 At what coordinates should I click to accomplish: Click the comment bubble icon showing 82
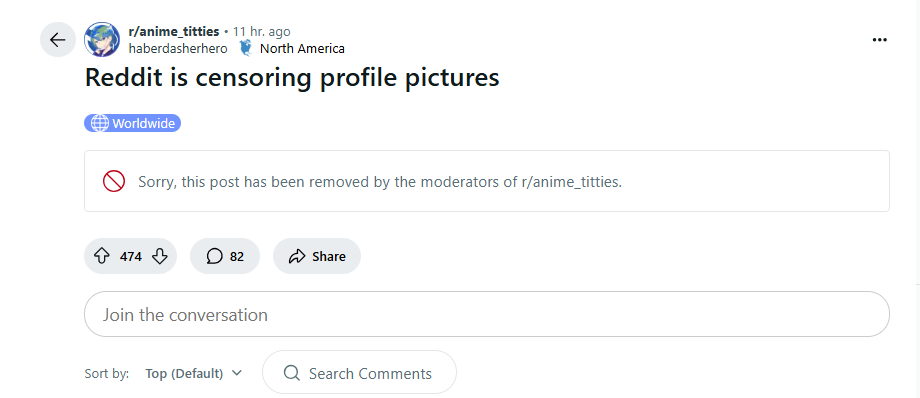[215, 256]
